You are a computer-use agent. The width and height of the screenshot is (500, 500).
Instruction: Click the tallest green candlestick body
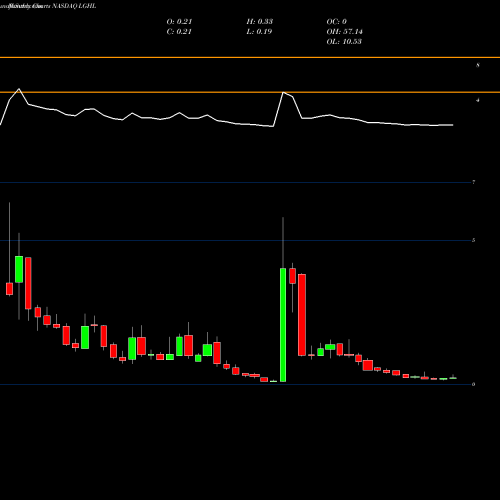coord(283,325)
